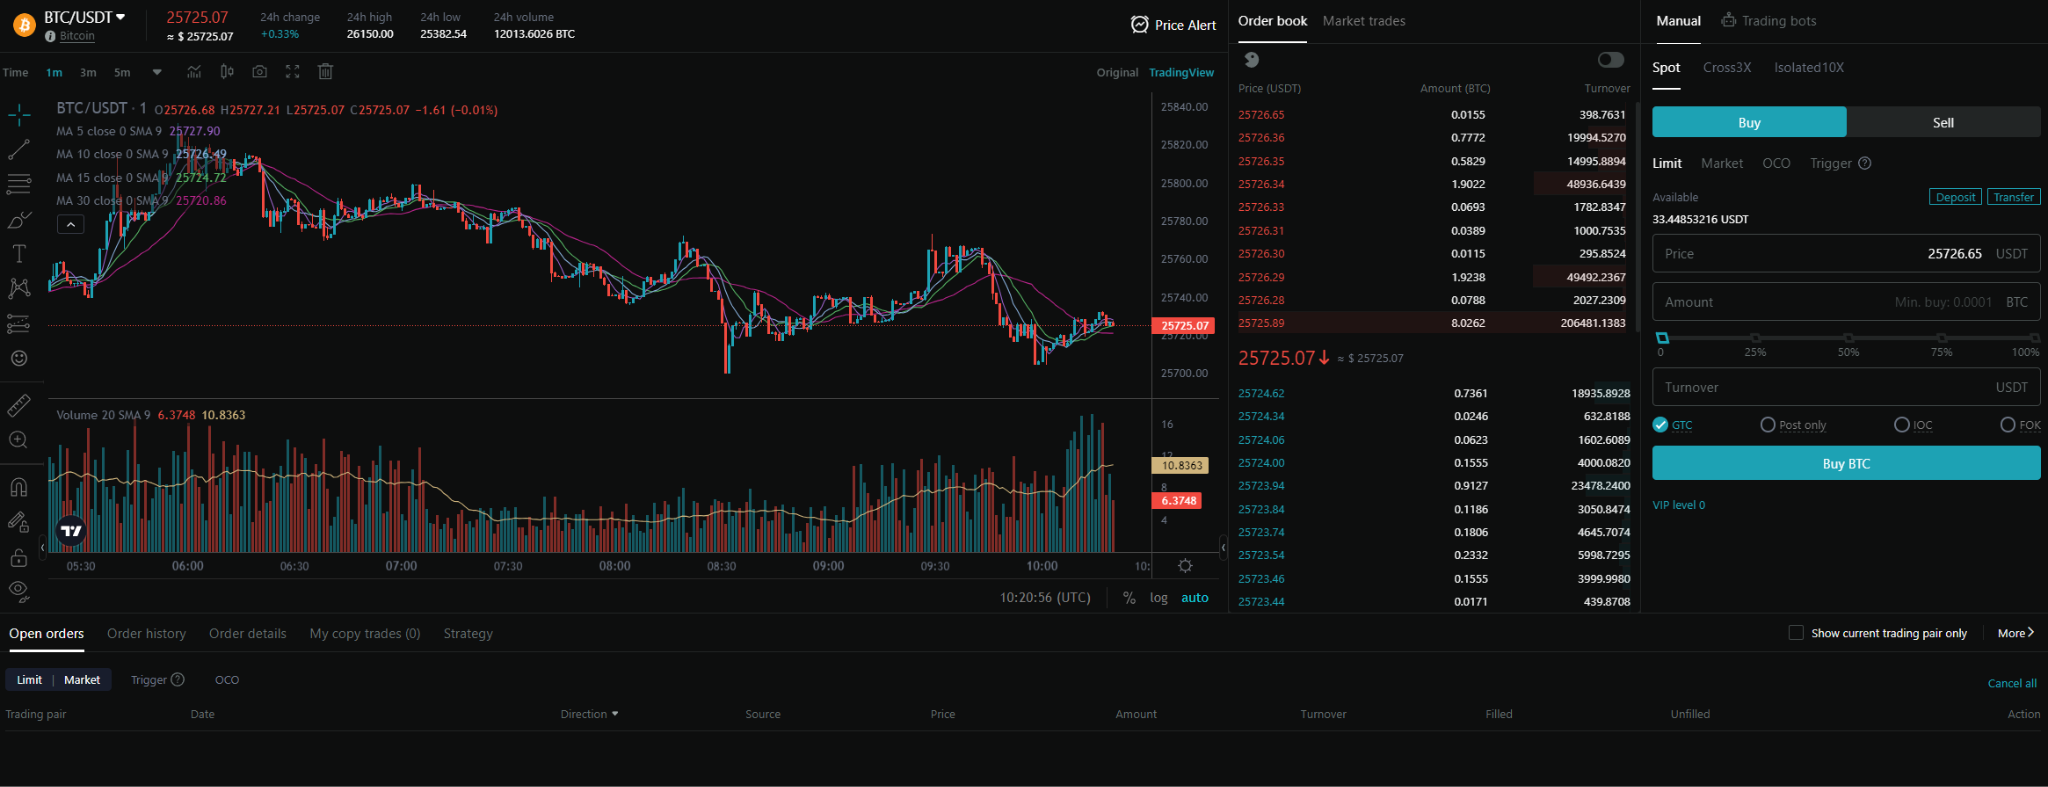Click the Turnover input field
Image resolution: width=2048 pixels, height=787 pixels.
[1846, 387]
